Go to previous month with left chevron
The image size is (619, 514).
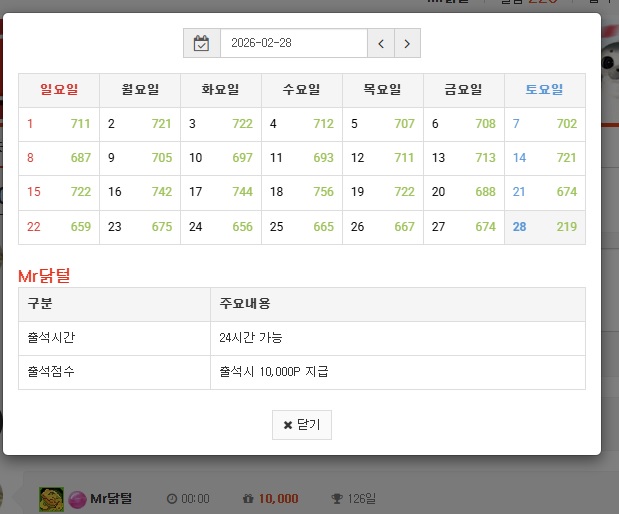pyautogui.click(x=381, y=43)
